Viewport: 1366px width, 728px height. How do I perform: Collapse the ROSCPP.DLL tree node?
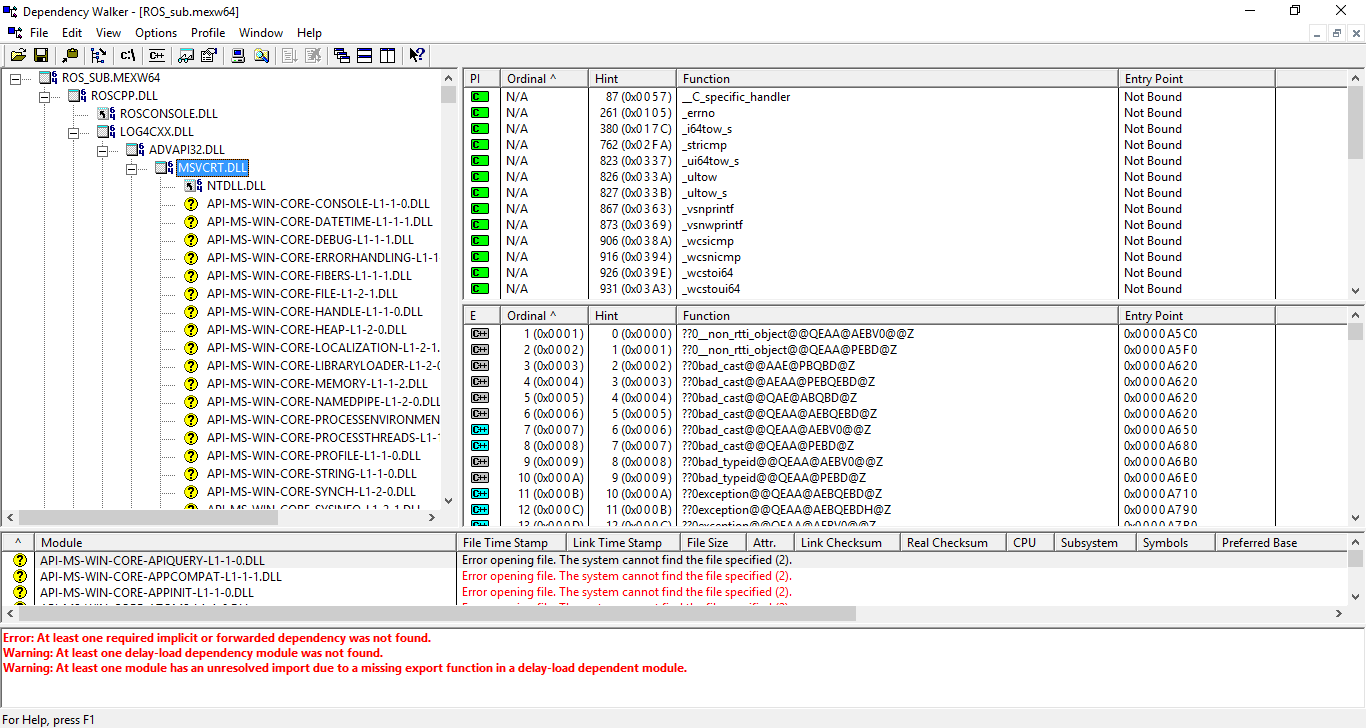click(x=44, y=95)
